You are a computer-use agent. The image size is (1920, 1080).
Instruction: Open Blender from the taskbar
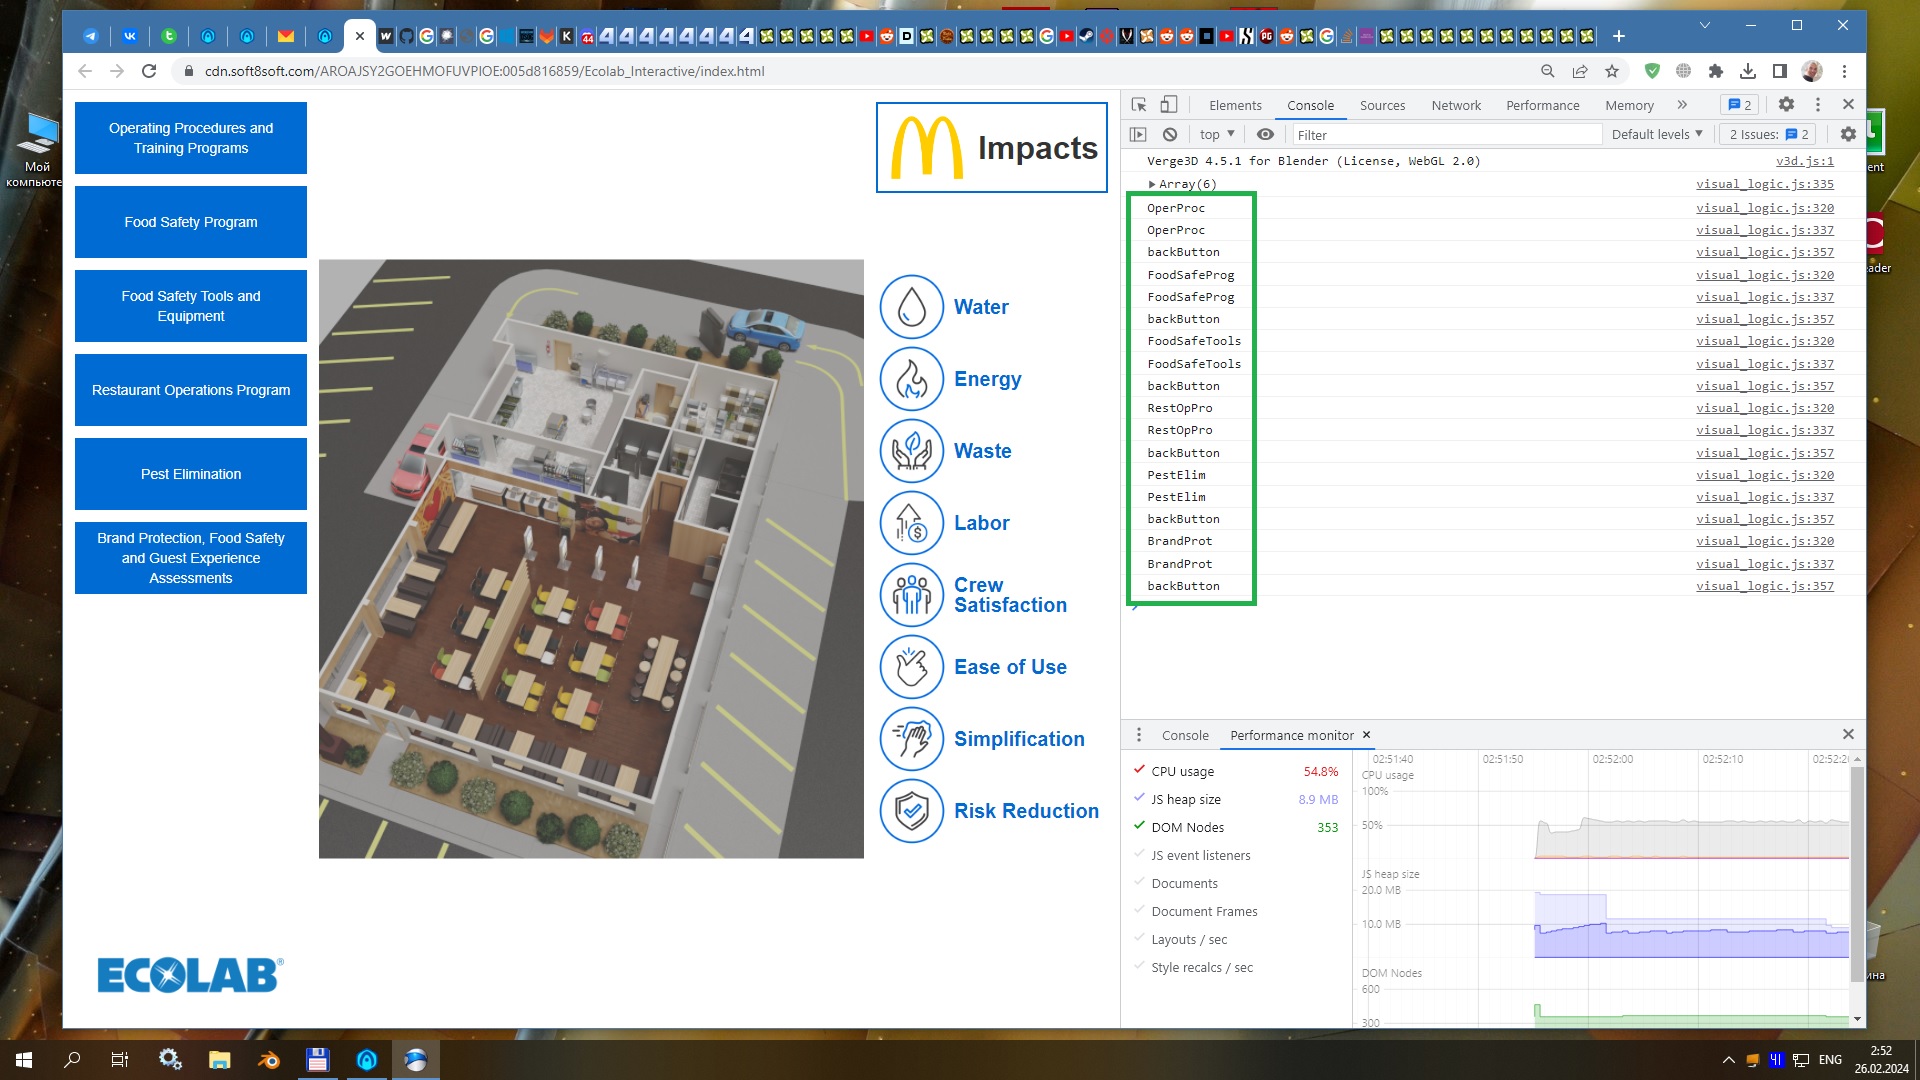[268, 1060]
